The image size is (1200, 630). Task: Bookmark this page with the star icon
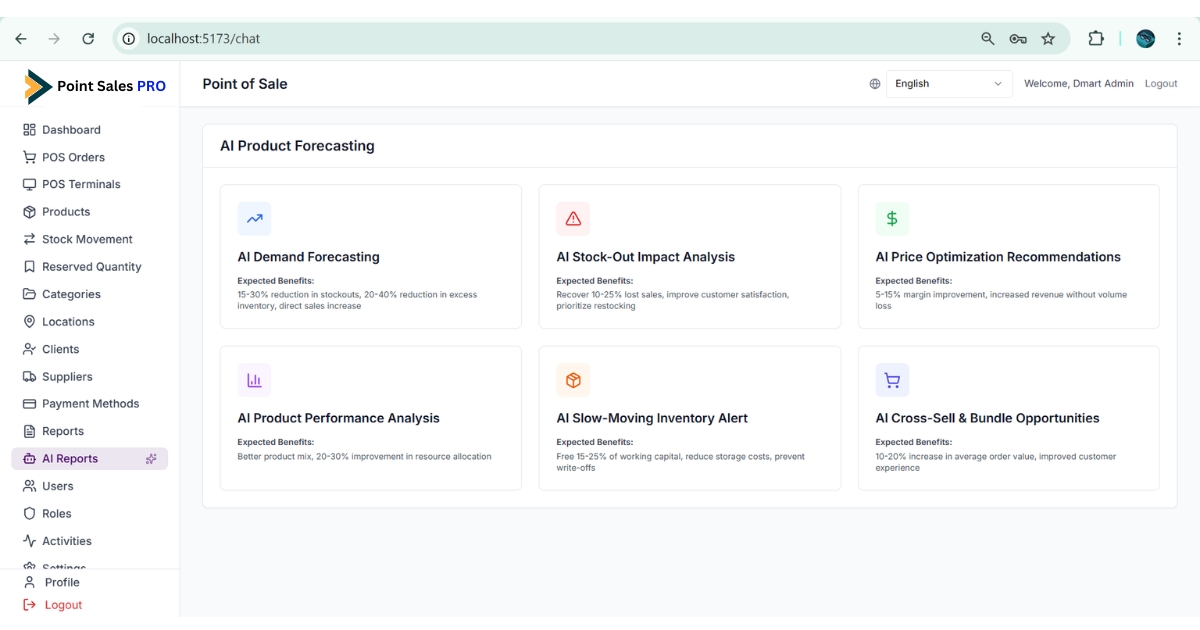(x=1048, y=39)
